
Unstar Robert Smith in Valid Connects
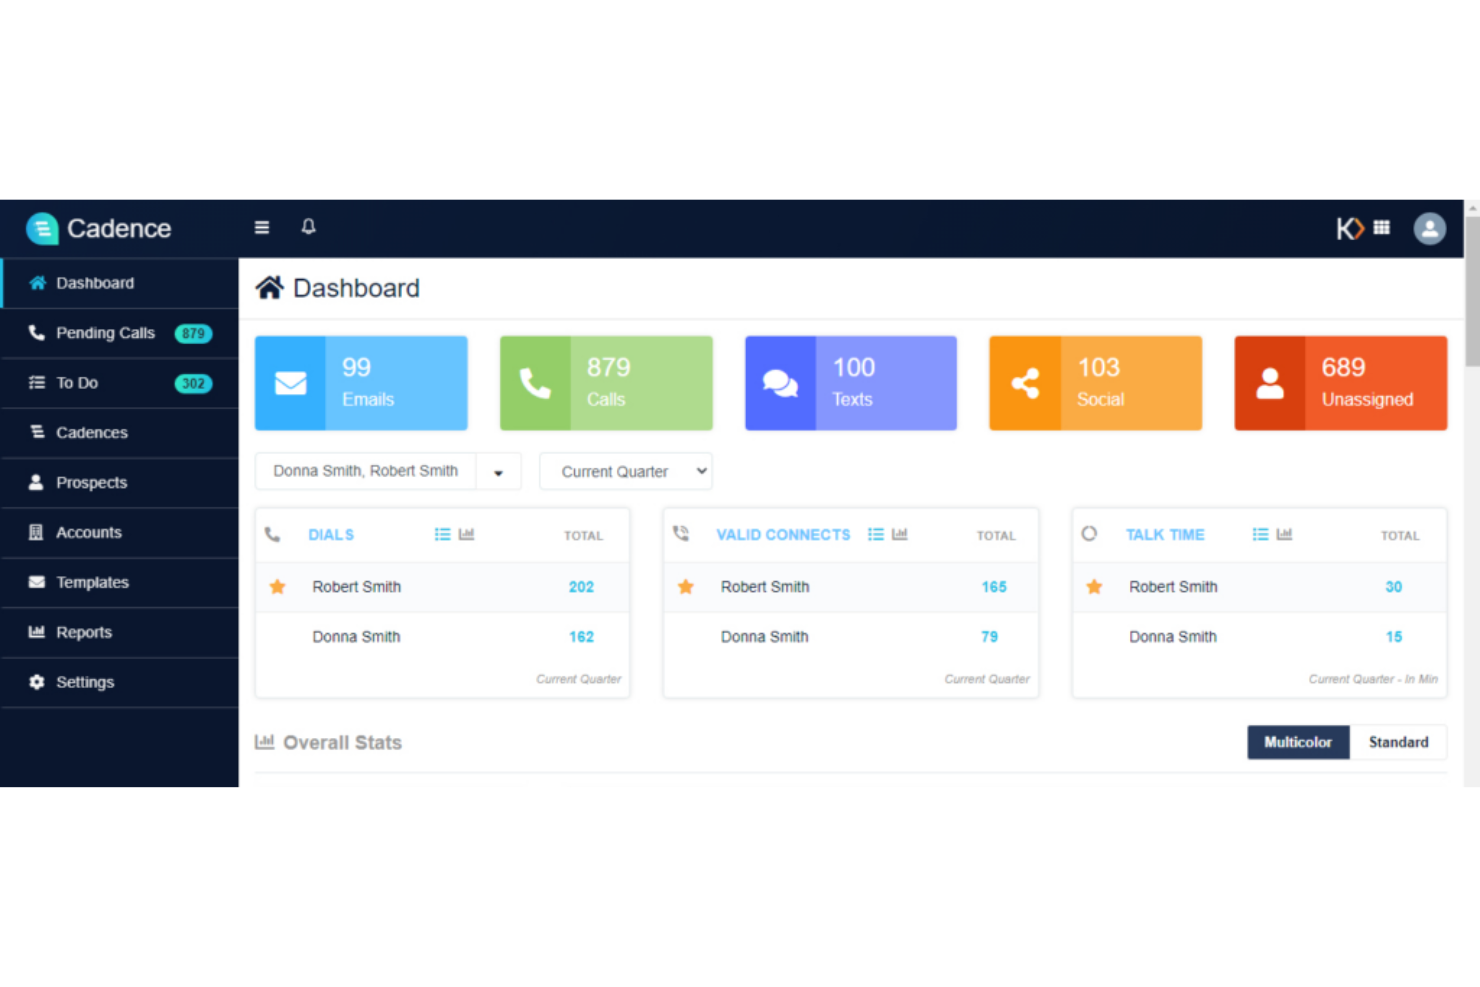pos(685,587)
